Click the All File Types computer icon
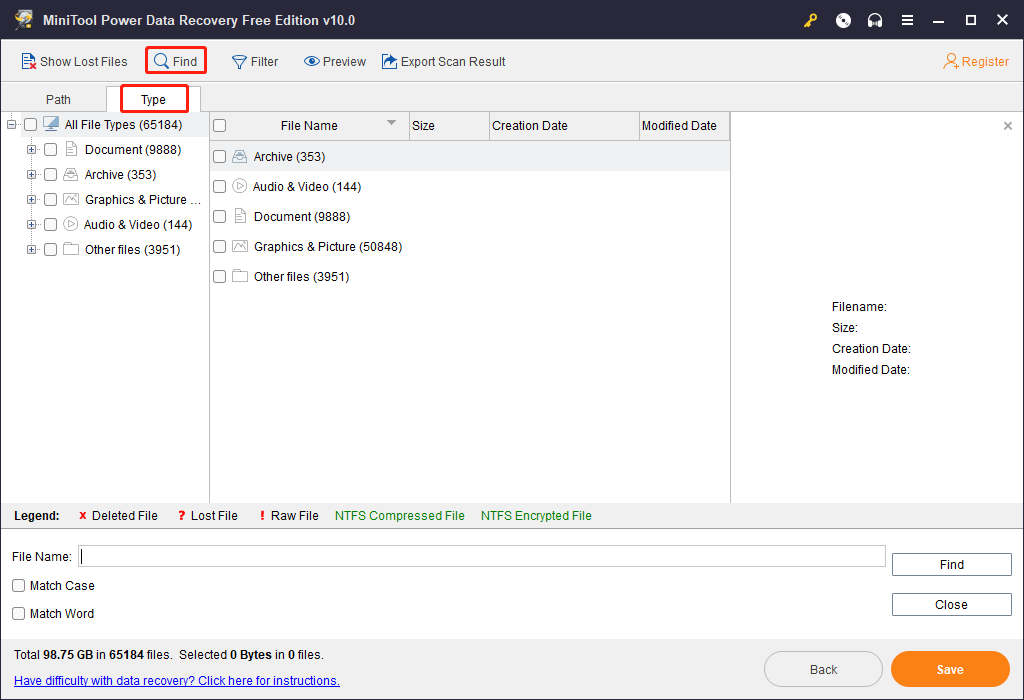This screenshot has height=700, width=1024. (51, 124)
